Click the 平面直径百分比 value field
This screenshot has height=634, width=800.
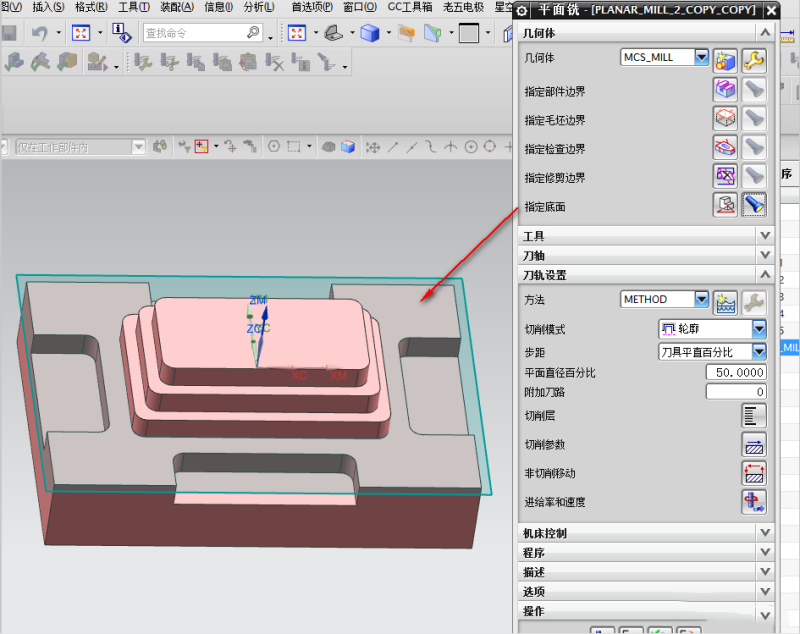735,372
